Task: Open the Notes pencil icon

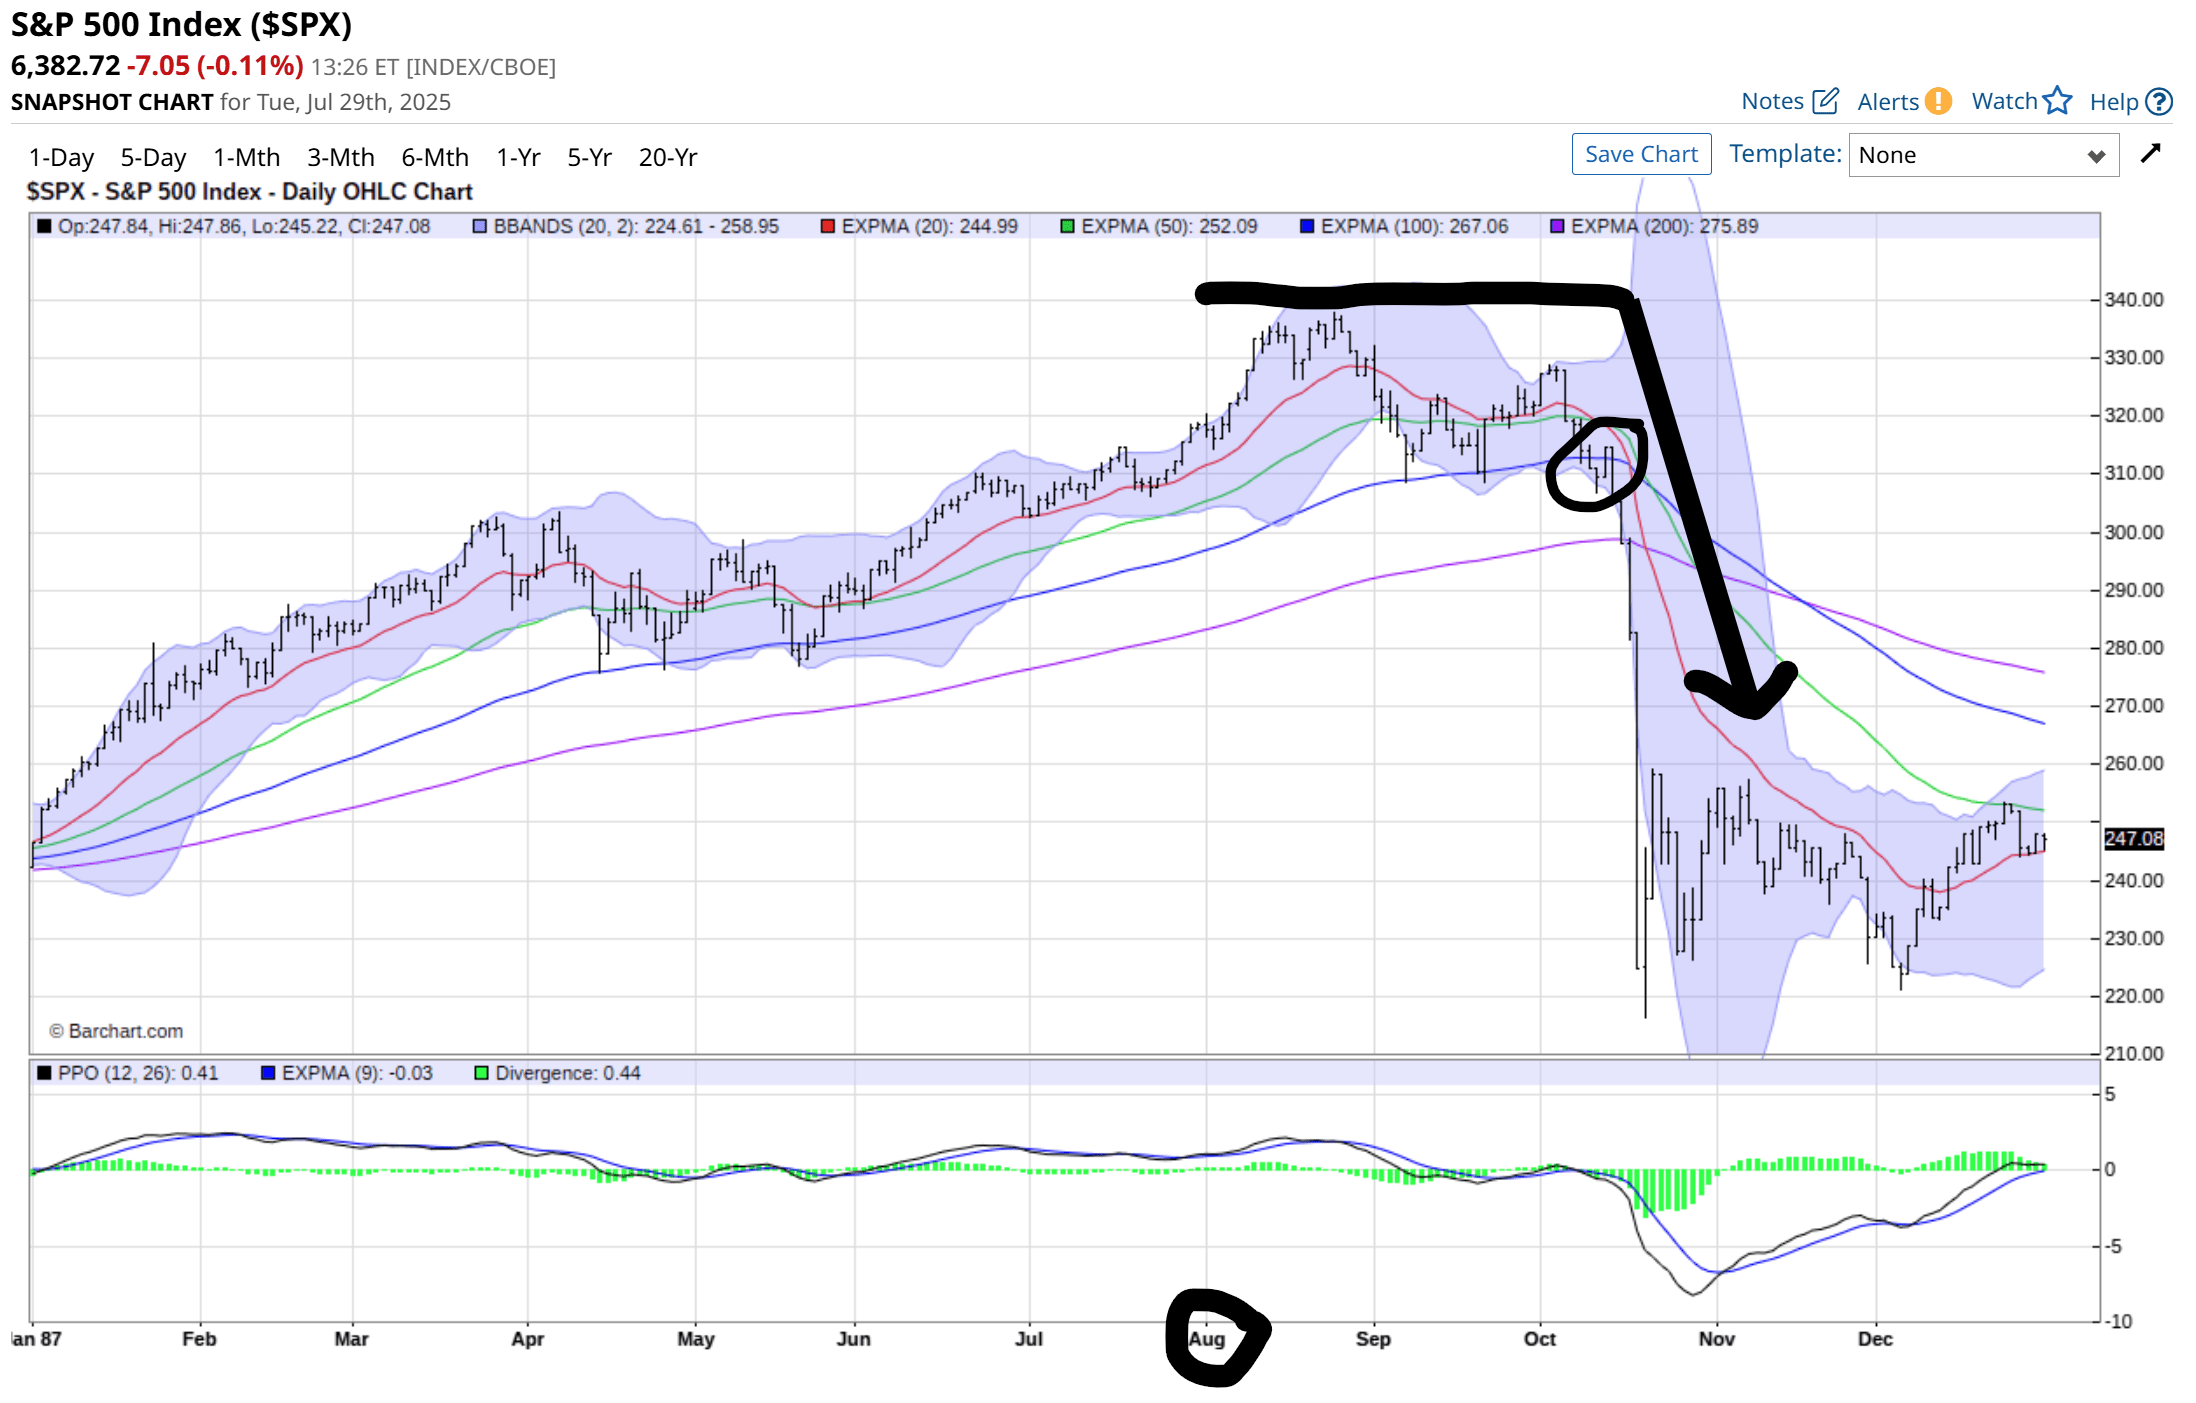Action: point(1825,101)
